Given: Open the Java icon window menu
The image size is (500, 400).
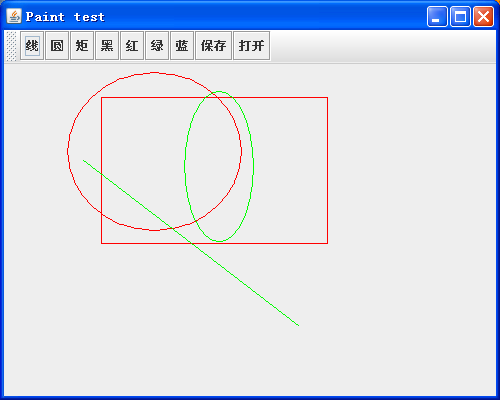Looking at the screenshot, I should pyautogui.click(x=14, y=16).
